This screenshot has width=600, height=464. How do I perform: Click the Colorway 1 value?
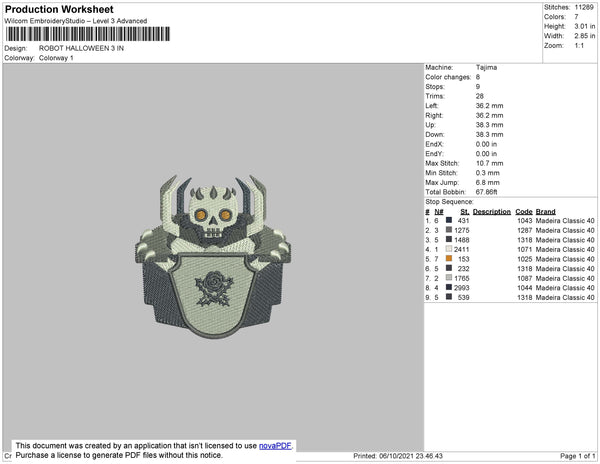pos(56,58)
